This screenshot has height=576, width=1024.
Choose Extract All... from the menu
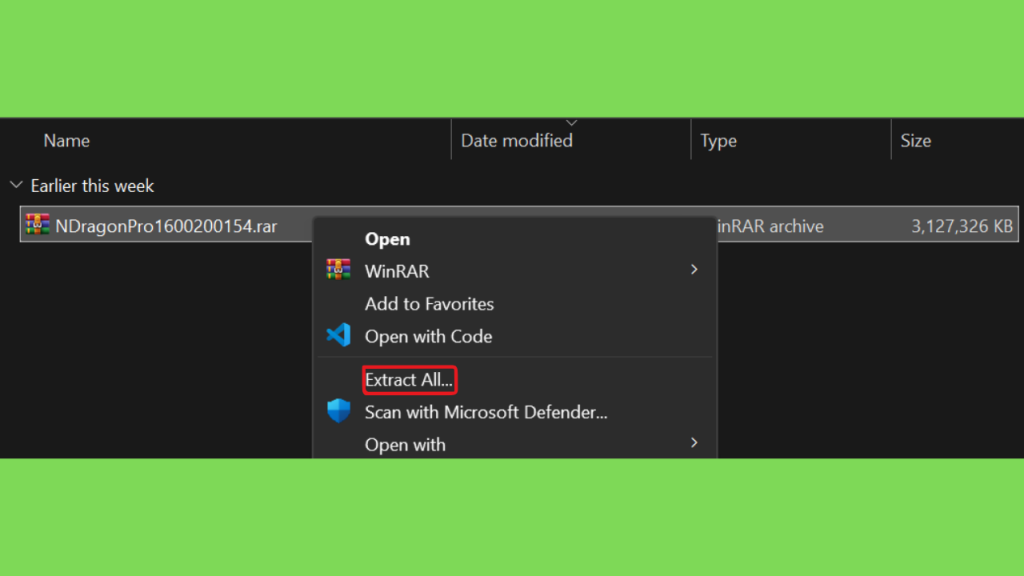coord(409,380)
